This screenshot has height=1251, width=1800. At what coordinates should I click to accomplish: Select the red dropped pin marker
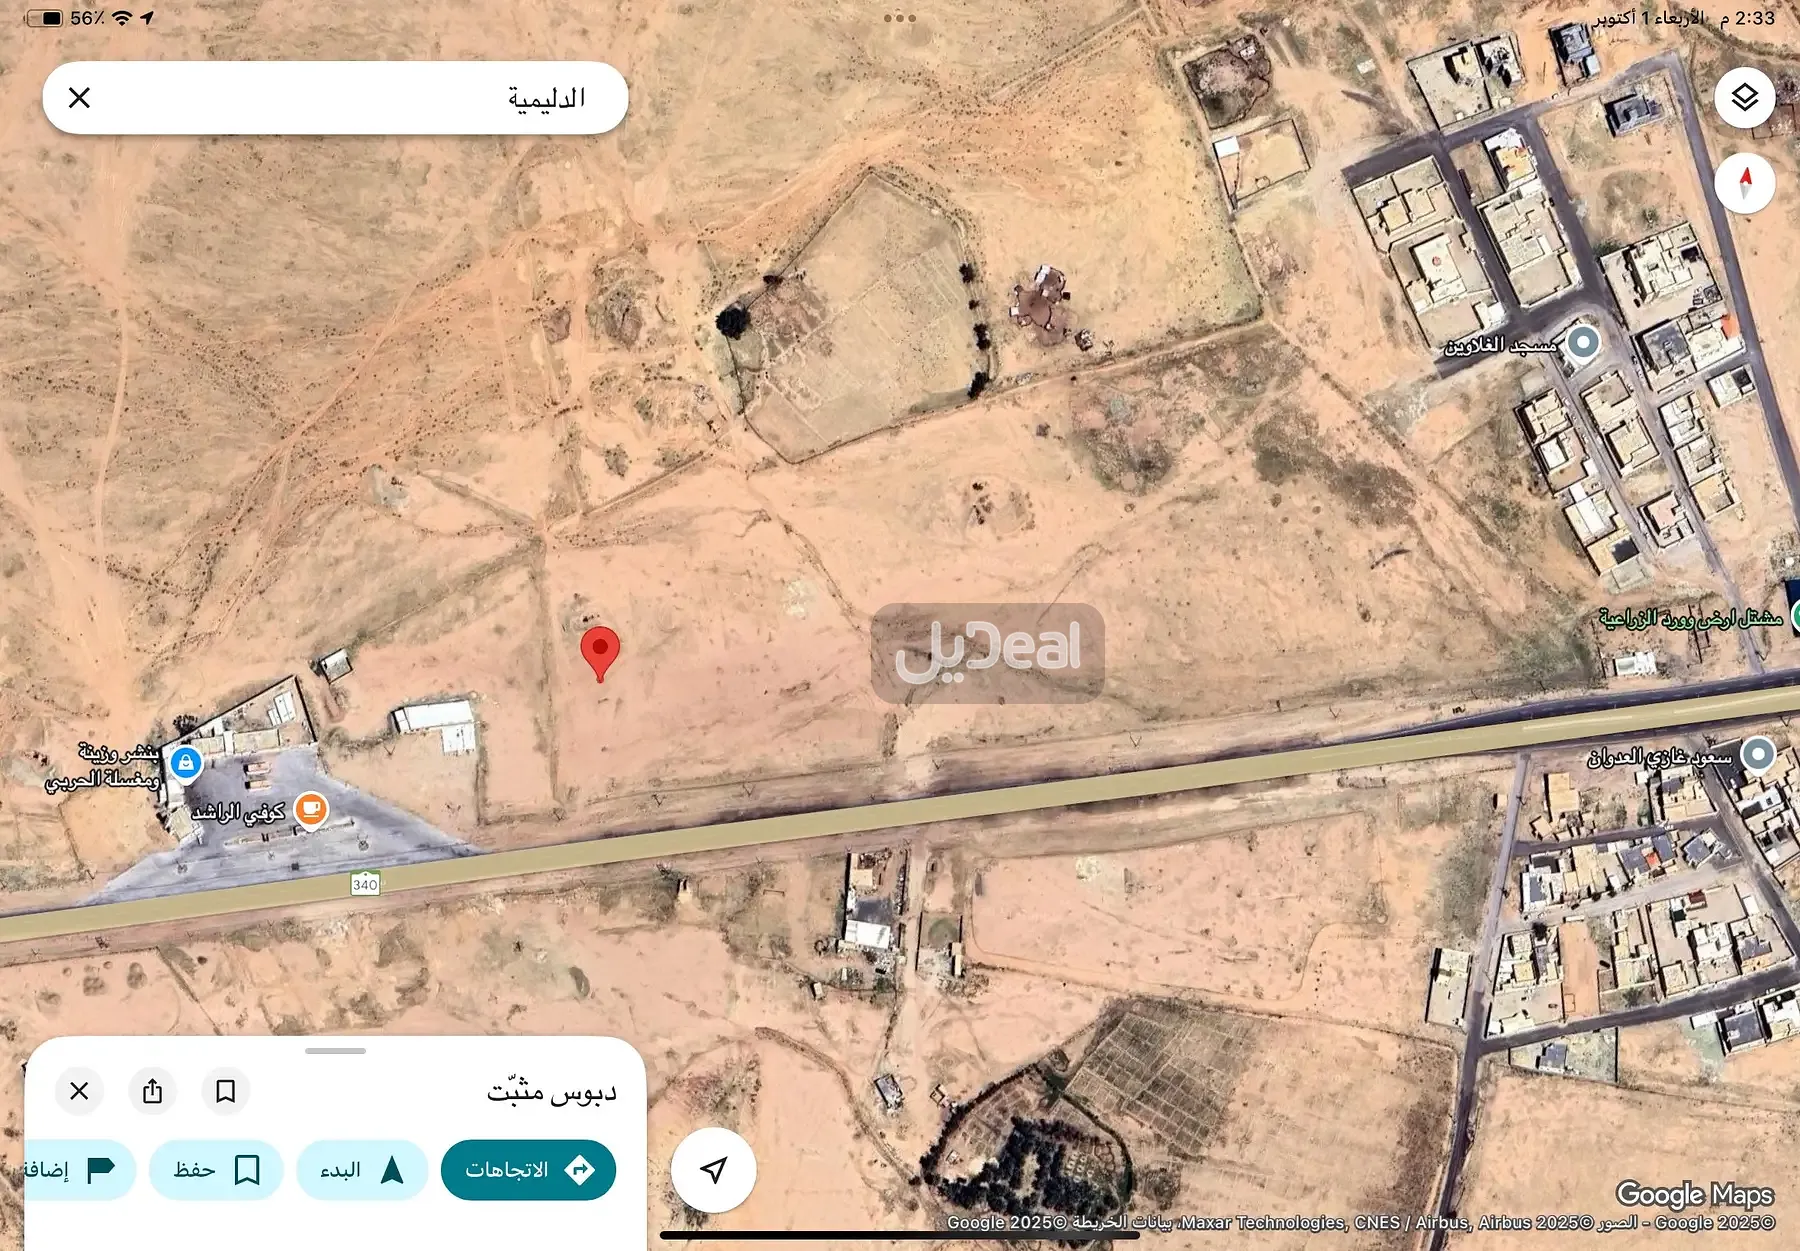coord(600,654)
